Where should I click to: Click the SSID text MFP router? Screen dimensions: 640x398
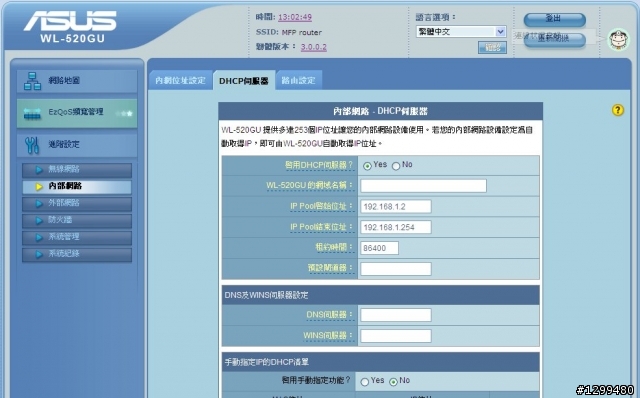302,32
